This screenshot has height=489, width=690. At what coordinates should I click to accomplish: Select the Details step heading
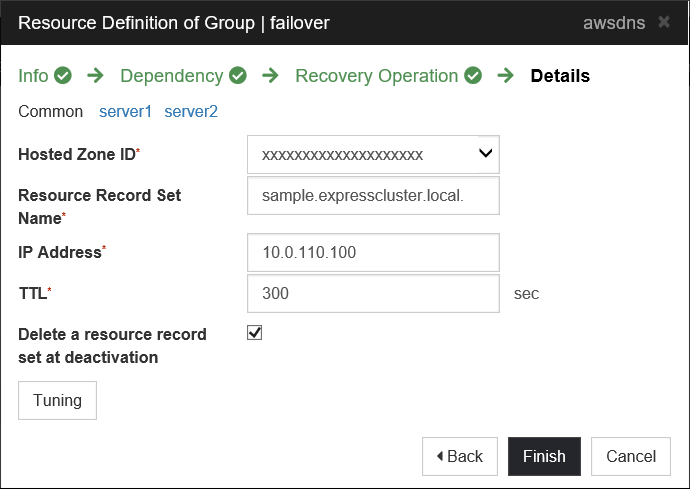[560, 76]
